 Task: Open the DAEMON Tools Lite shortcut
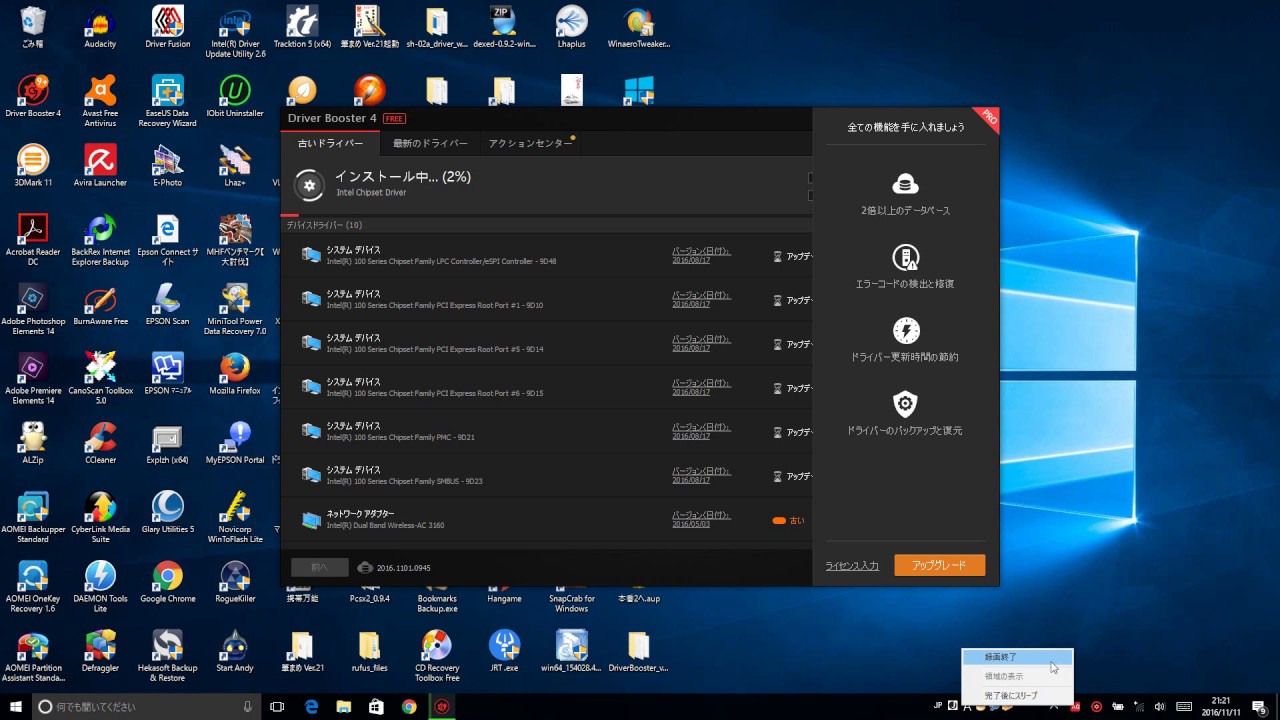100,587
